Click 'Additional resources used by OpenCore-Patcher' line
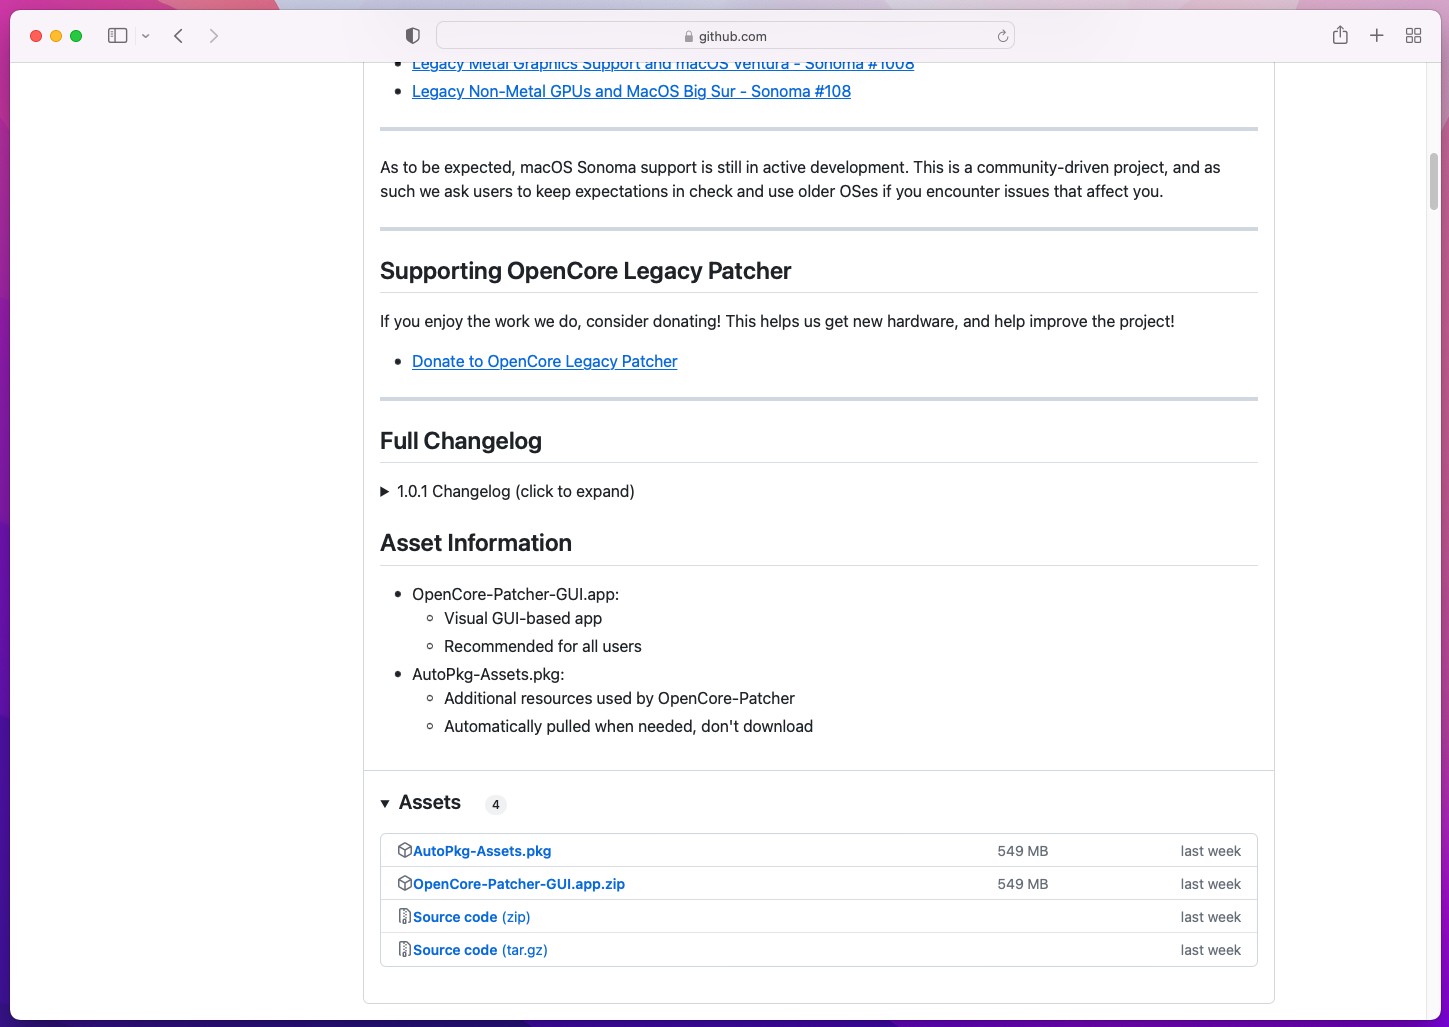Screen dimensions: 1449x1027 pos(619,698)
